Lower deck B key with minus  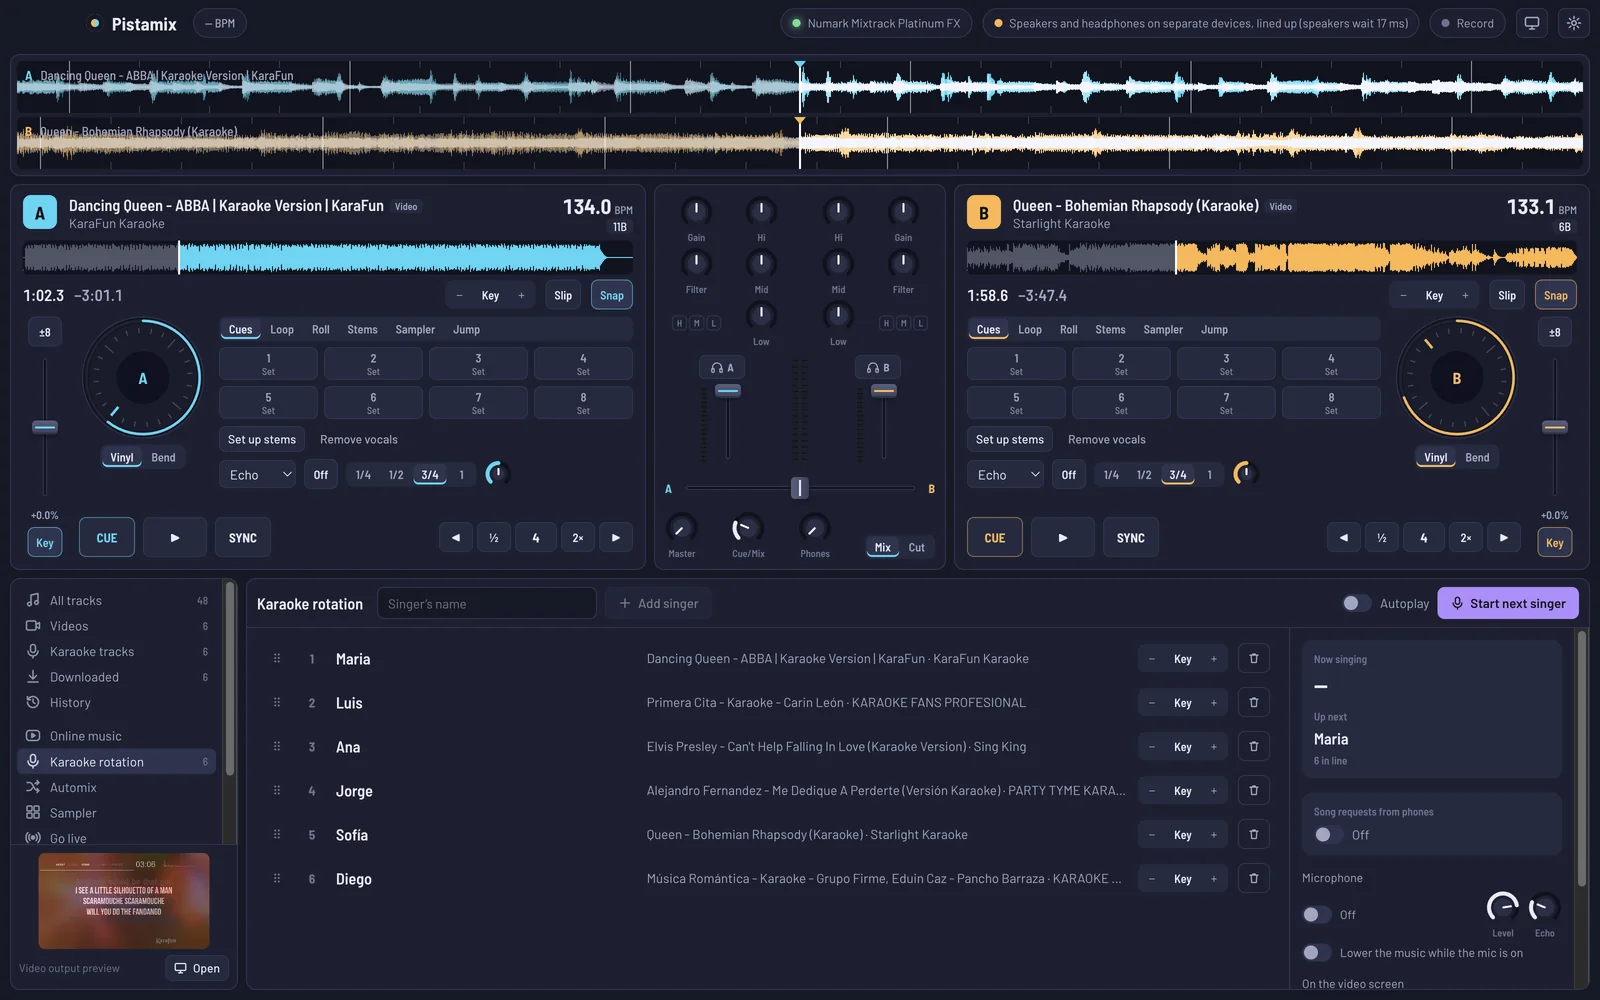click(x=1403, y=296)
